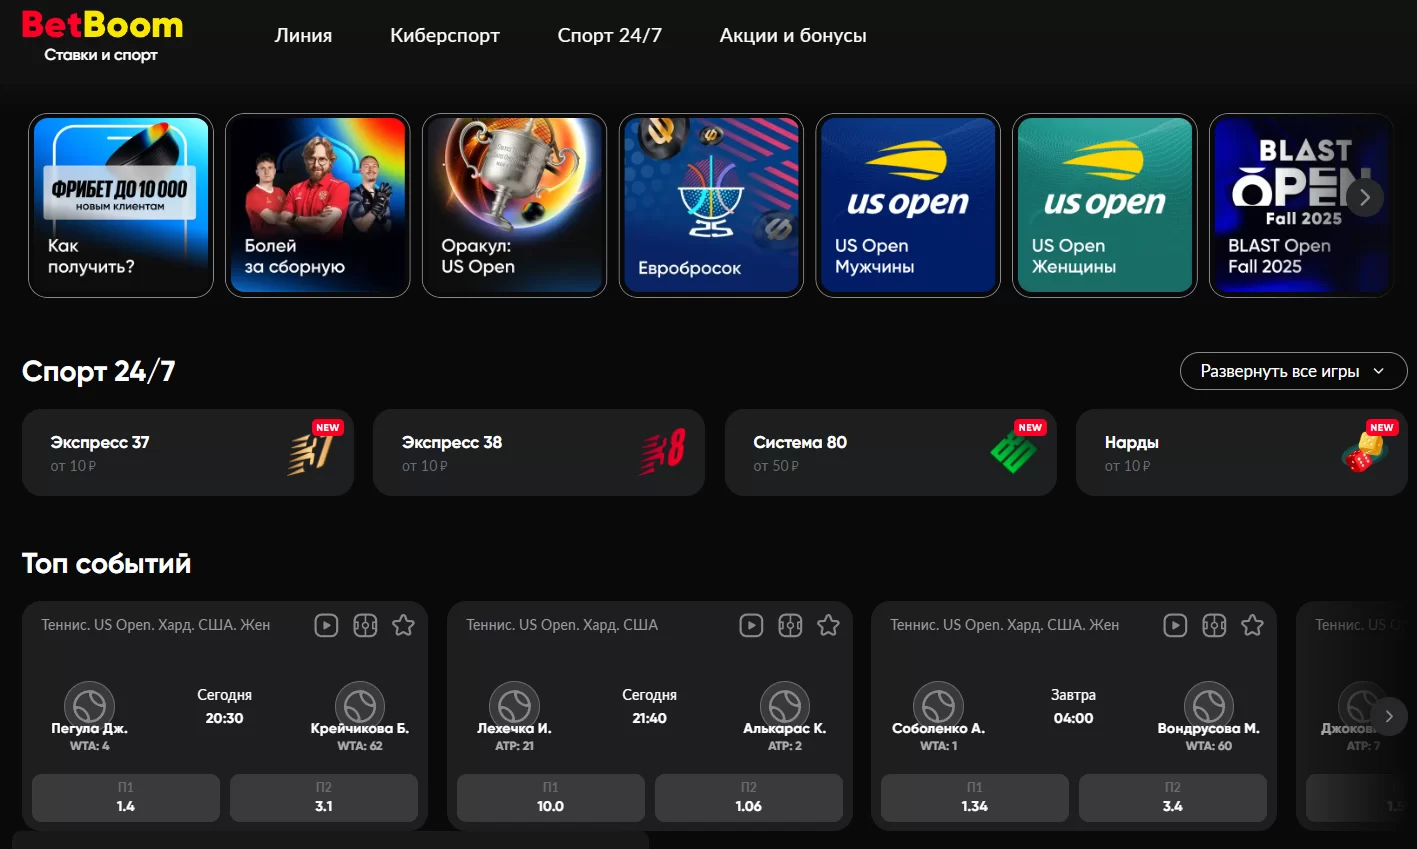Screen dimensions: 1417x849
Task: Open live stream for Pegula vs Krejcikova match
Action: coord(326,625)
